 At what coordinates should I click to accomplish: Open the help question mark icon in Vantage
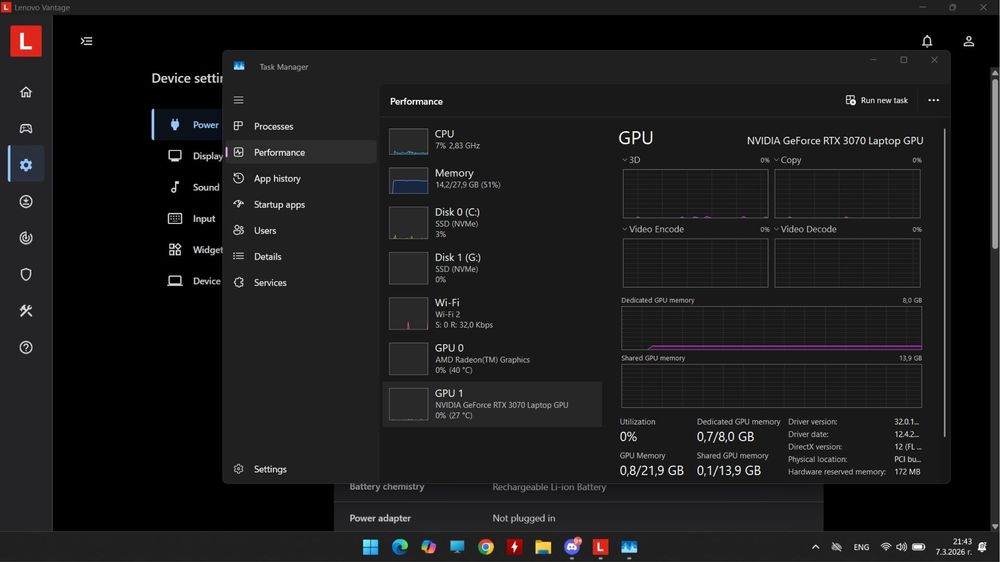26,348
